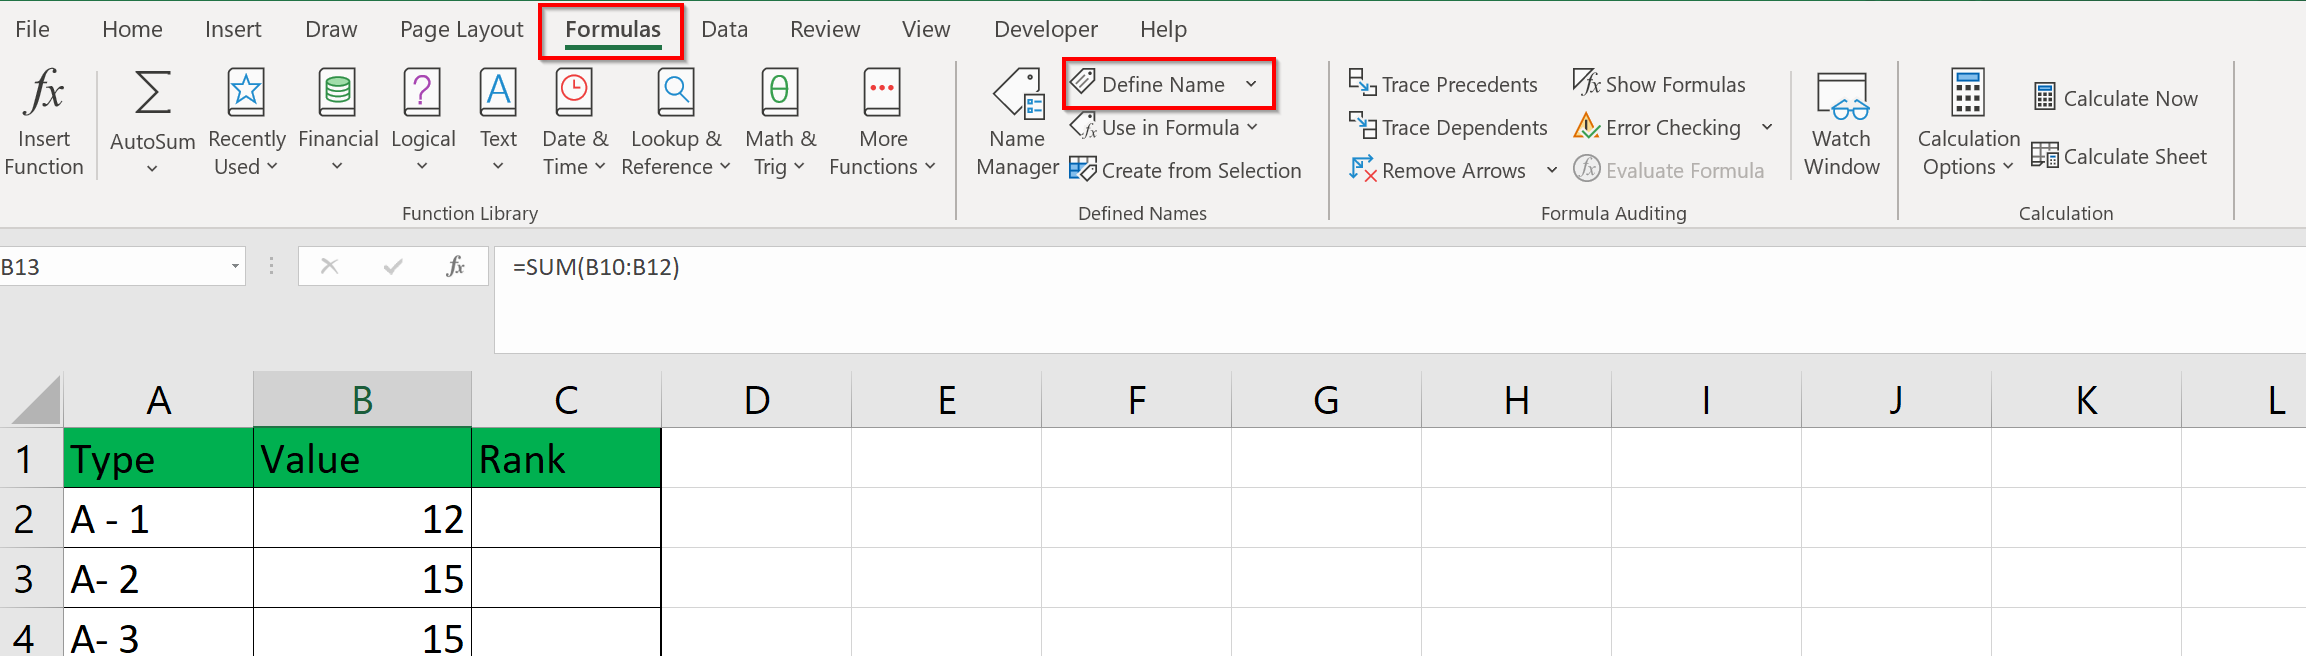Expand the Error Checking dropdown arrow

[1767, 128]
